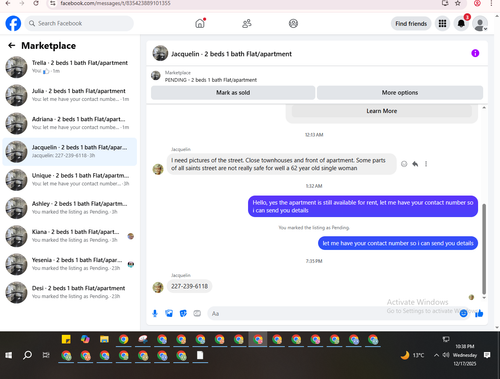The width and height of the screenshot is (500, 379).
Task: Open notifications bell icon
Action: [461, 23]
